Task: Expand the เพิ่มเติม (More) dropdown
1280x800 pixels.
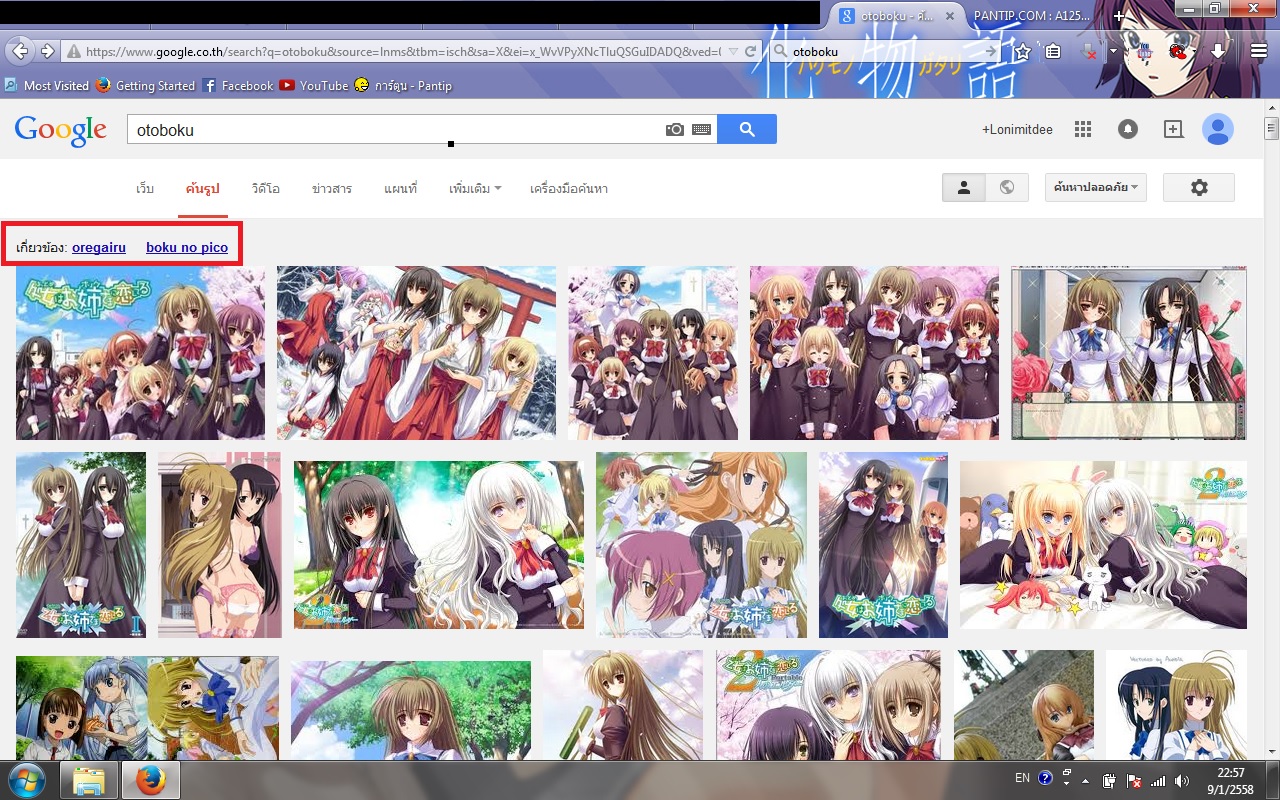Action: point(475,188)
